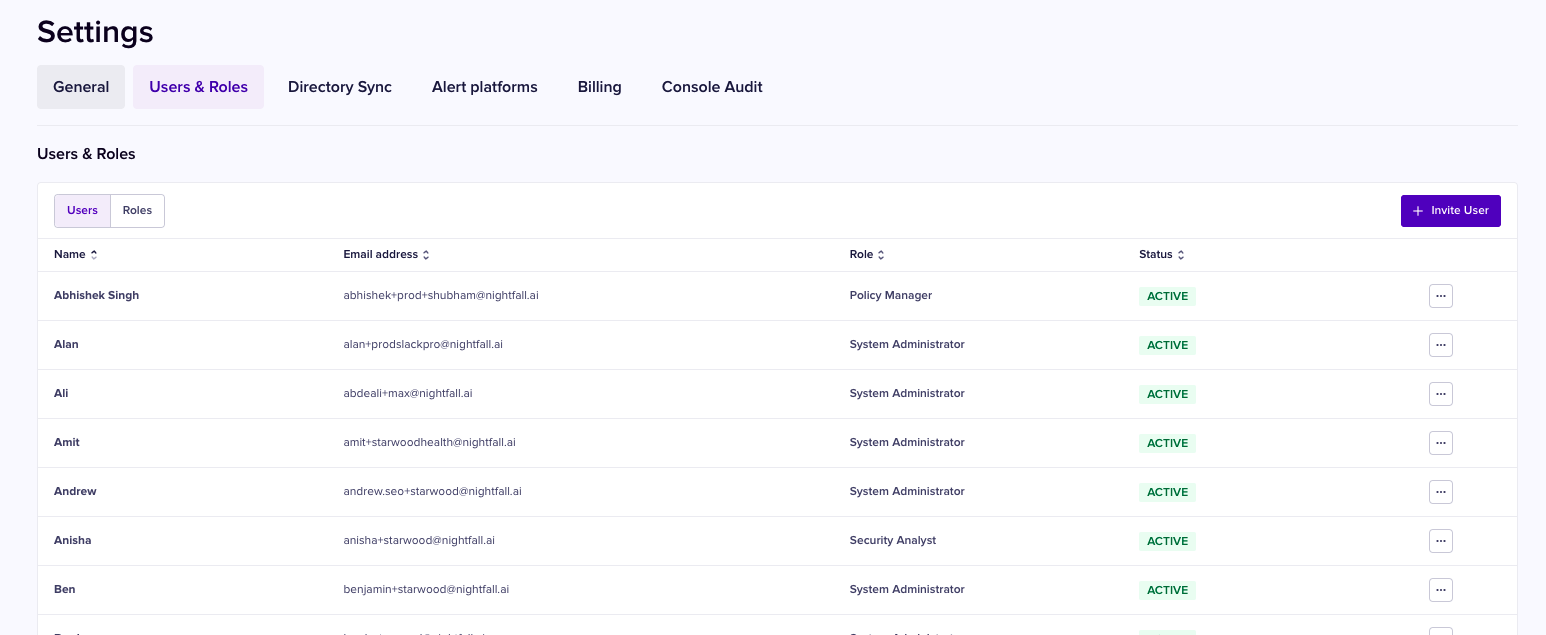Open the Billing tab
The width and height of the screenshot is (1546, 635).
click(x=599, y=87)
